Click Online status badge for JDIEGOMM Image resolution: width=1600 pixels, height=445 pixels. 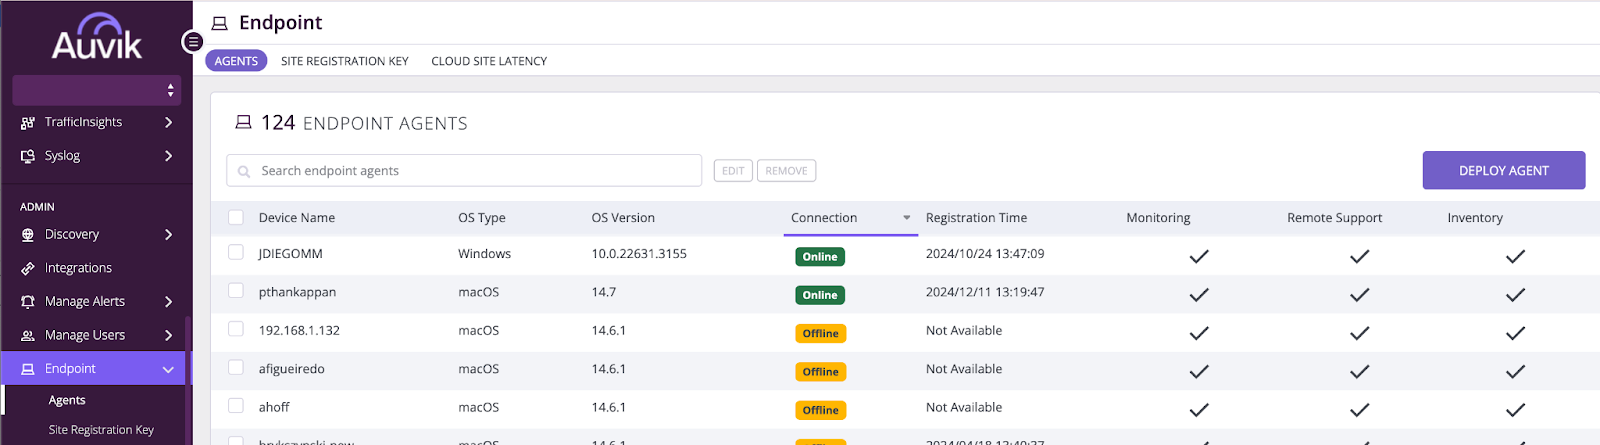820,257
